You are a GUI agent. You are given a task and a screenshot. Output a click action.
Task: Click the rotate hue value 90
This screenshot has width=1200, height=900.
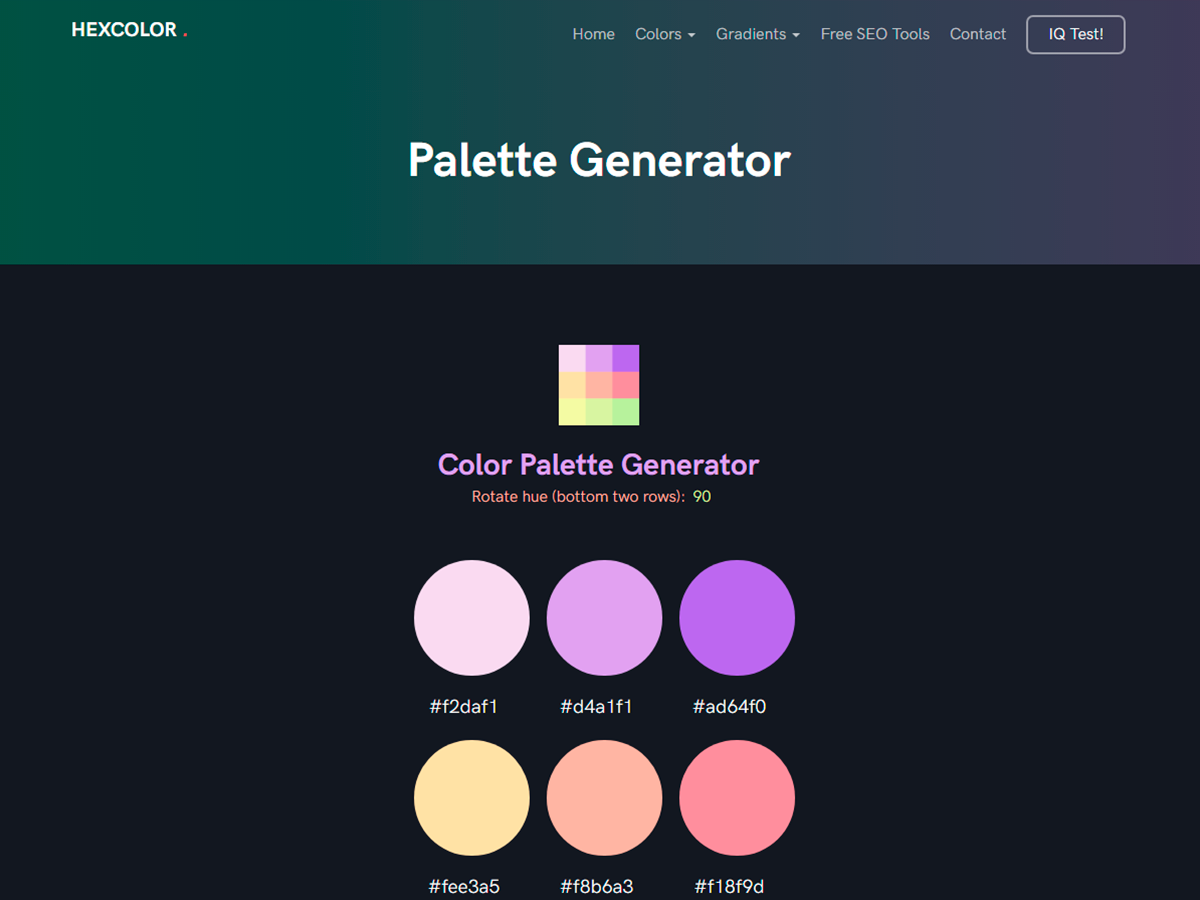(x=702, y=496)
